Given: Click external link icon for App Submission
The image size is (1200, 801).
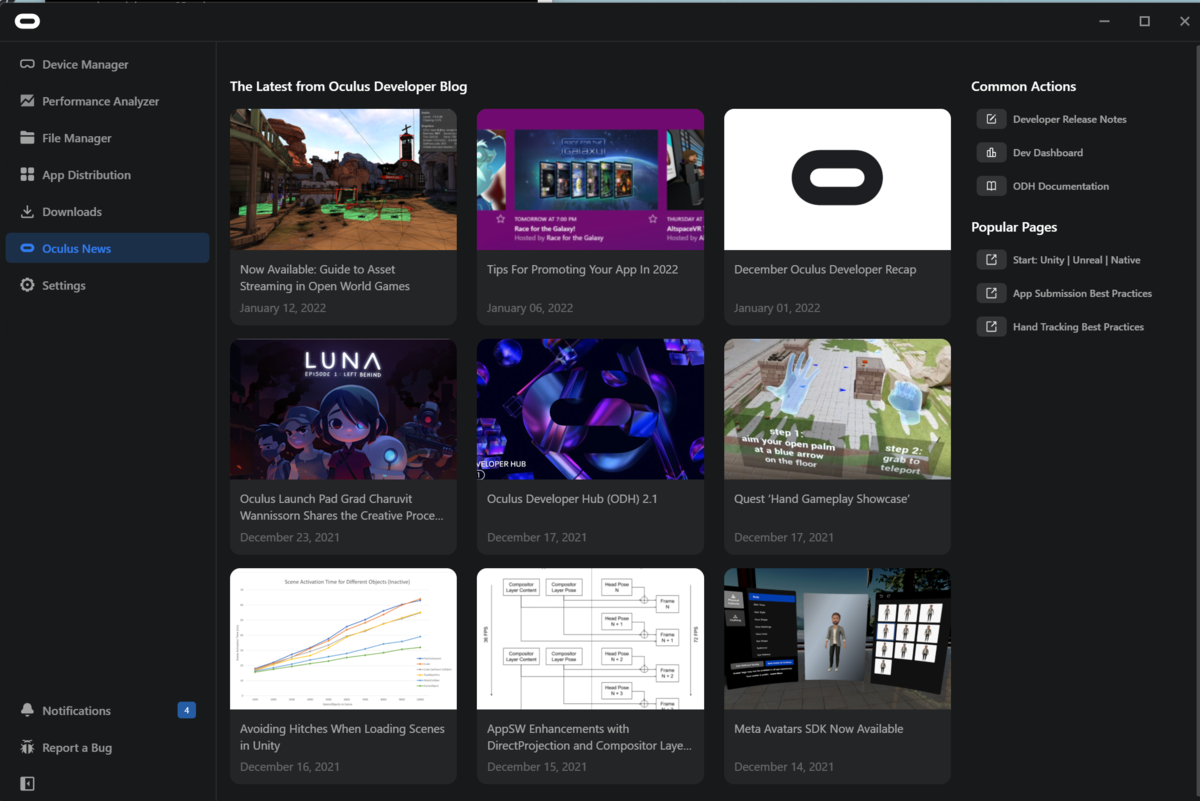Looking at the screenshot, I should [x=991, y=293].
